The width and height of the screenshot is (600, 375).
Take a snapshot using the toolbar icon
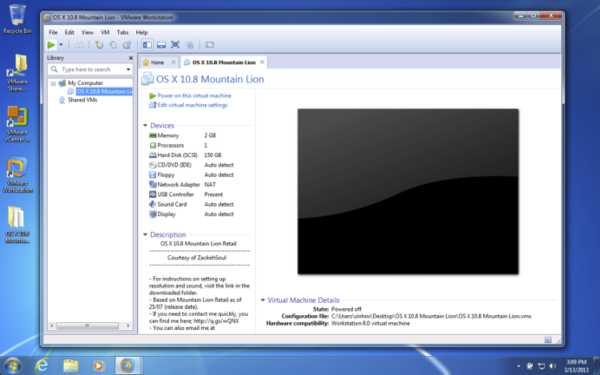pos(99,45)
